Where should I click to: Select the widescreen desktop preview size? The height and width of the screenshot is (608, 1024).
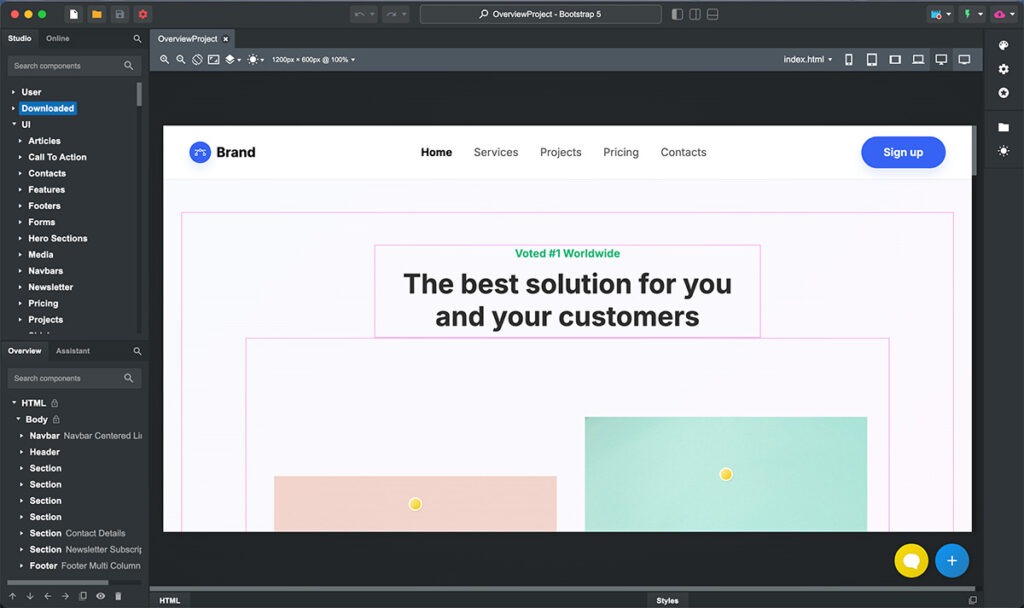point(964,59)
